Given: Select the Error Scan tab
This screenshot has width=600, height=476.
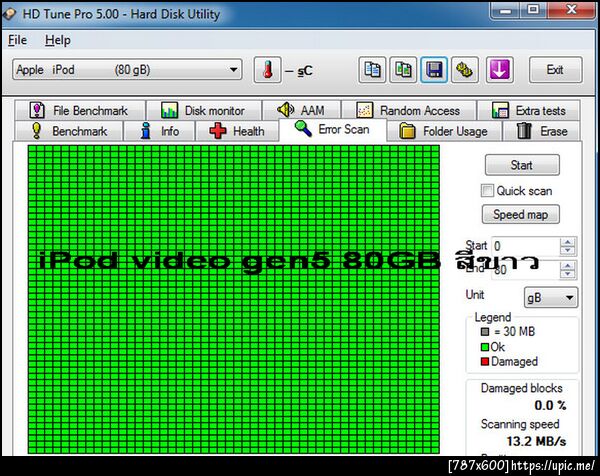Looking at the screenshot, I should 333,129.
